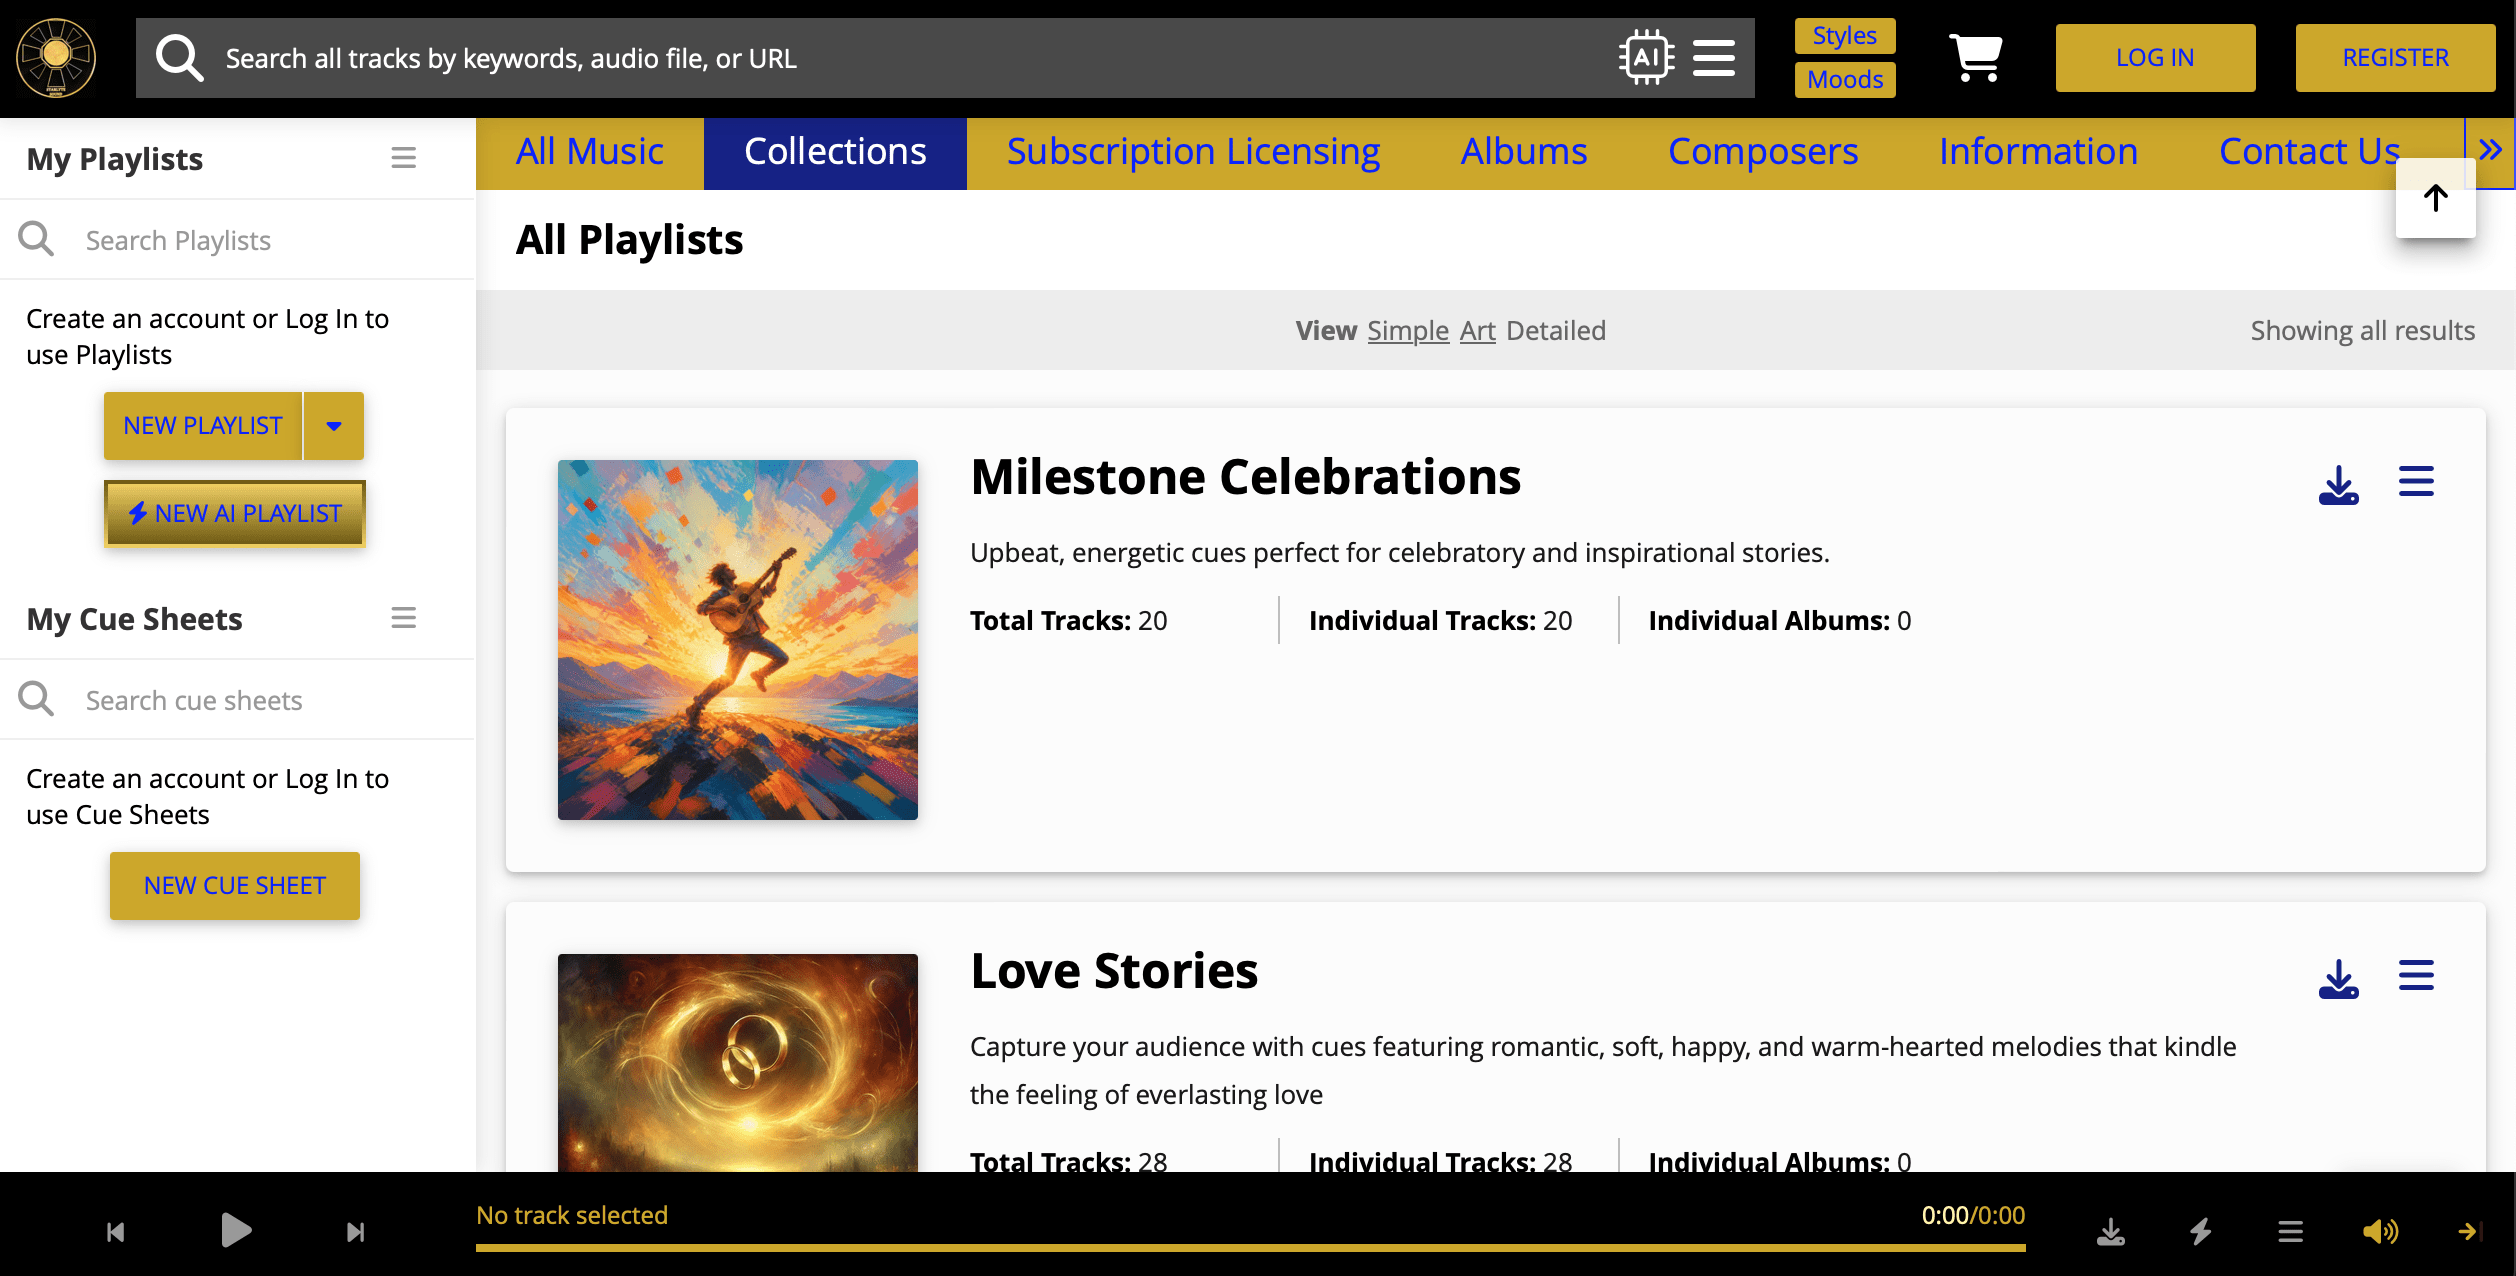Create a NEW AI PLAYLIST
This screenshot has width=2516, height=1276.
click(x=235, y=514)
